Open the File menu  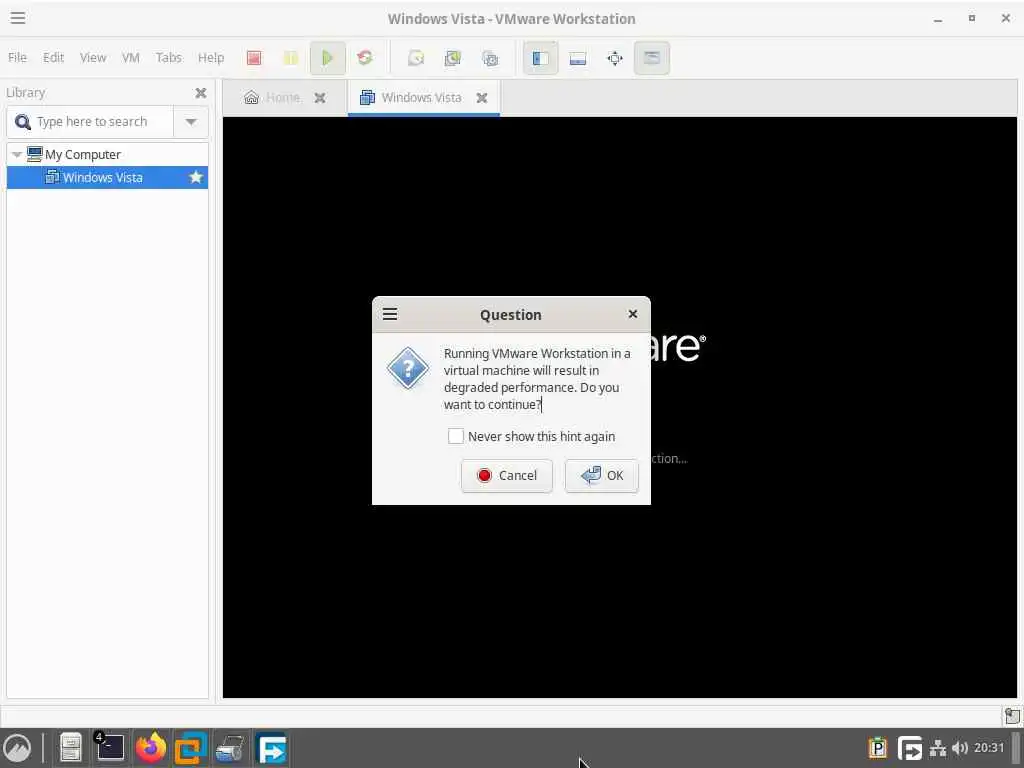tap(18, 57)
